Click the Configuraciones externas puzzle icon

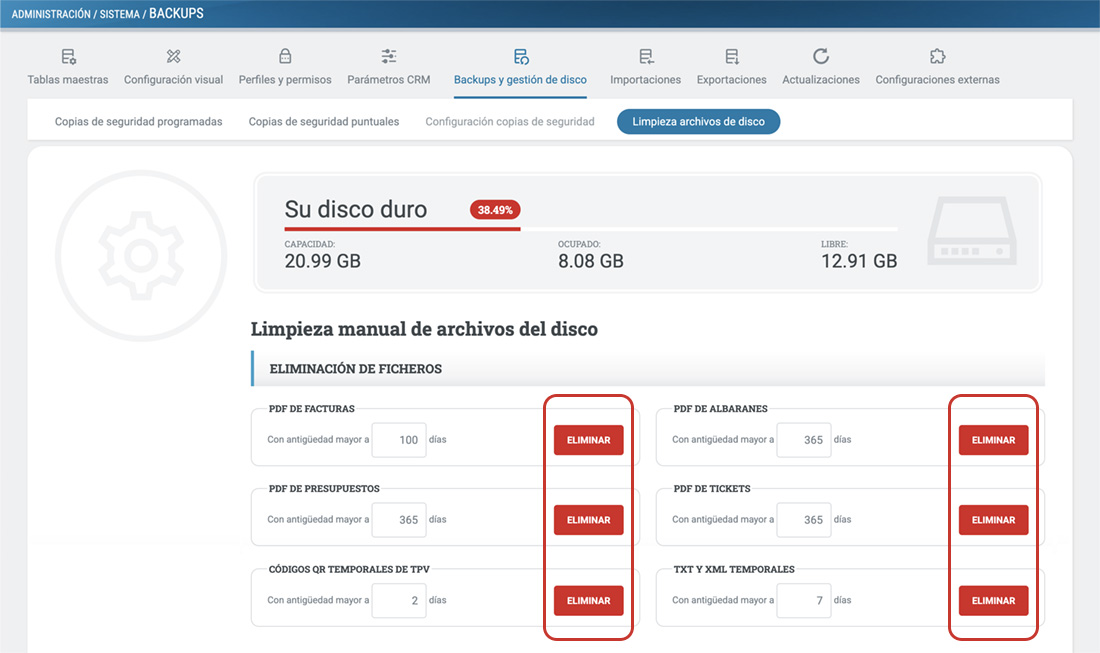(x=937, y=56)
